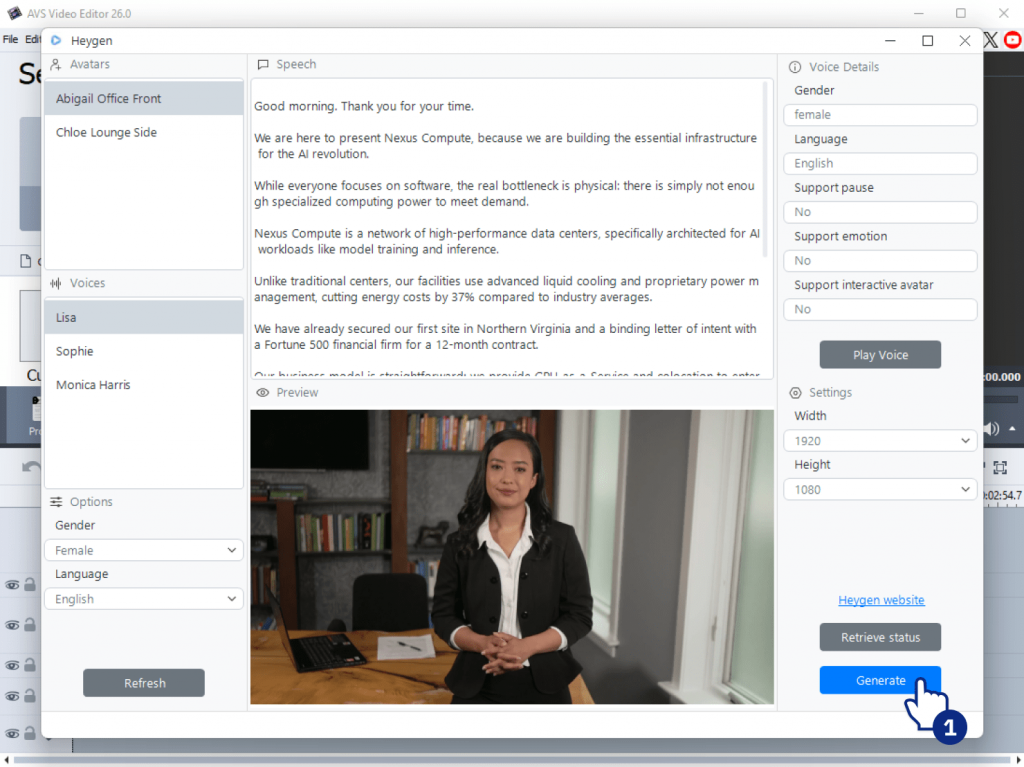
Task: Click the Retrieve status button
Action: tap(880, 637)
